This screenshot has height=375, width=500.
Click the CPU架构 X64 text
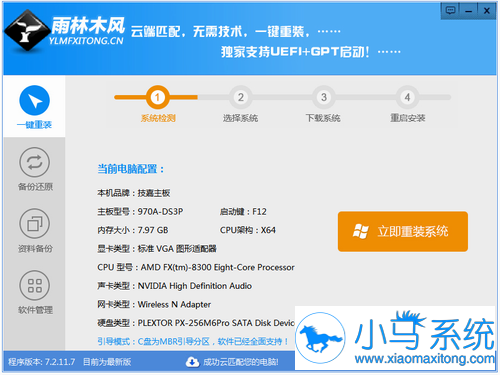coord(248,230)
